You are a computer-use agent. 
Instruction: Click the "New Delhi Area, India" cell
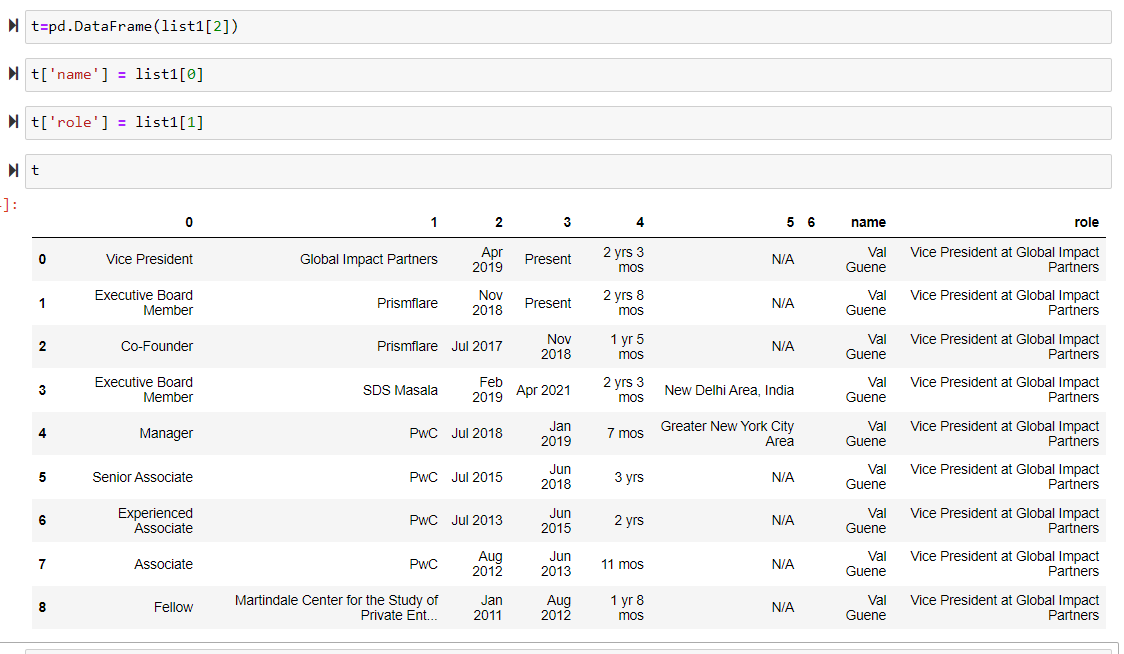pyautogui.click(x=729, y=390)
